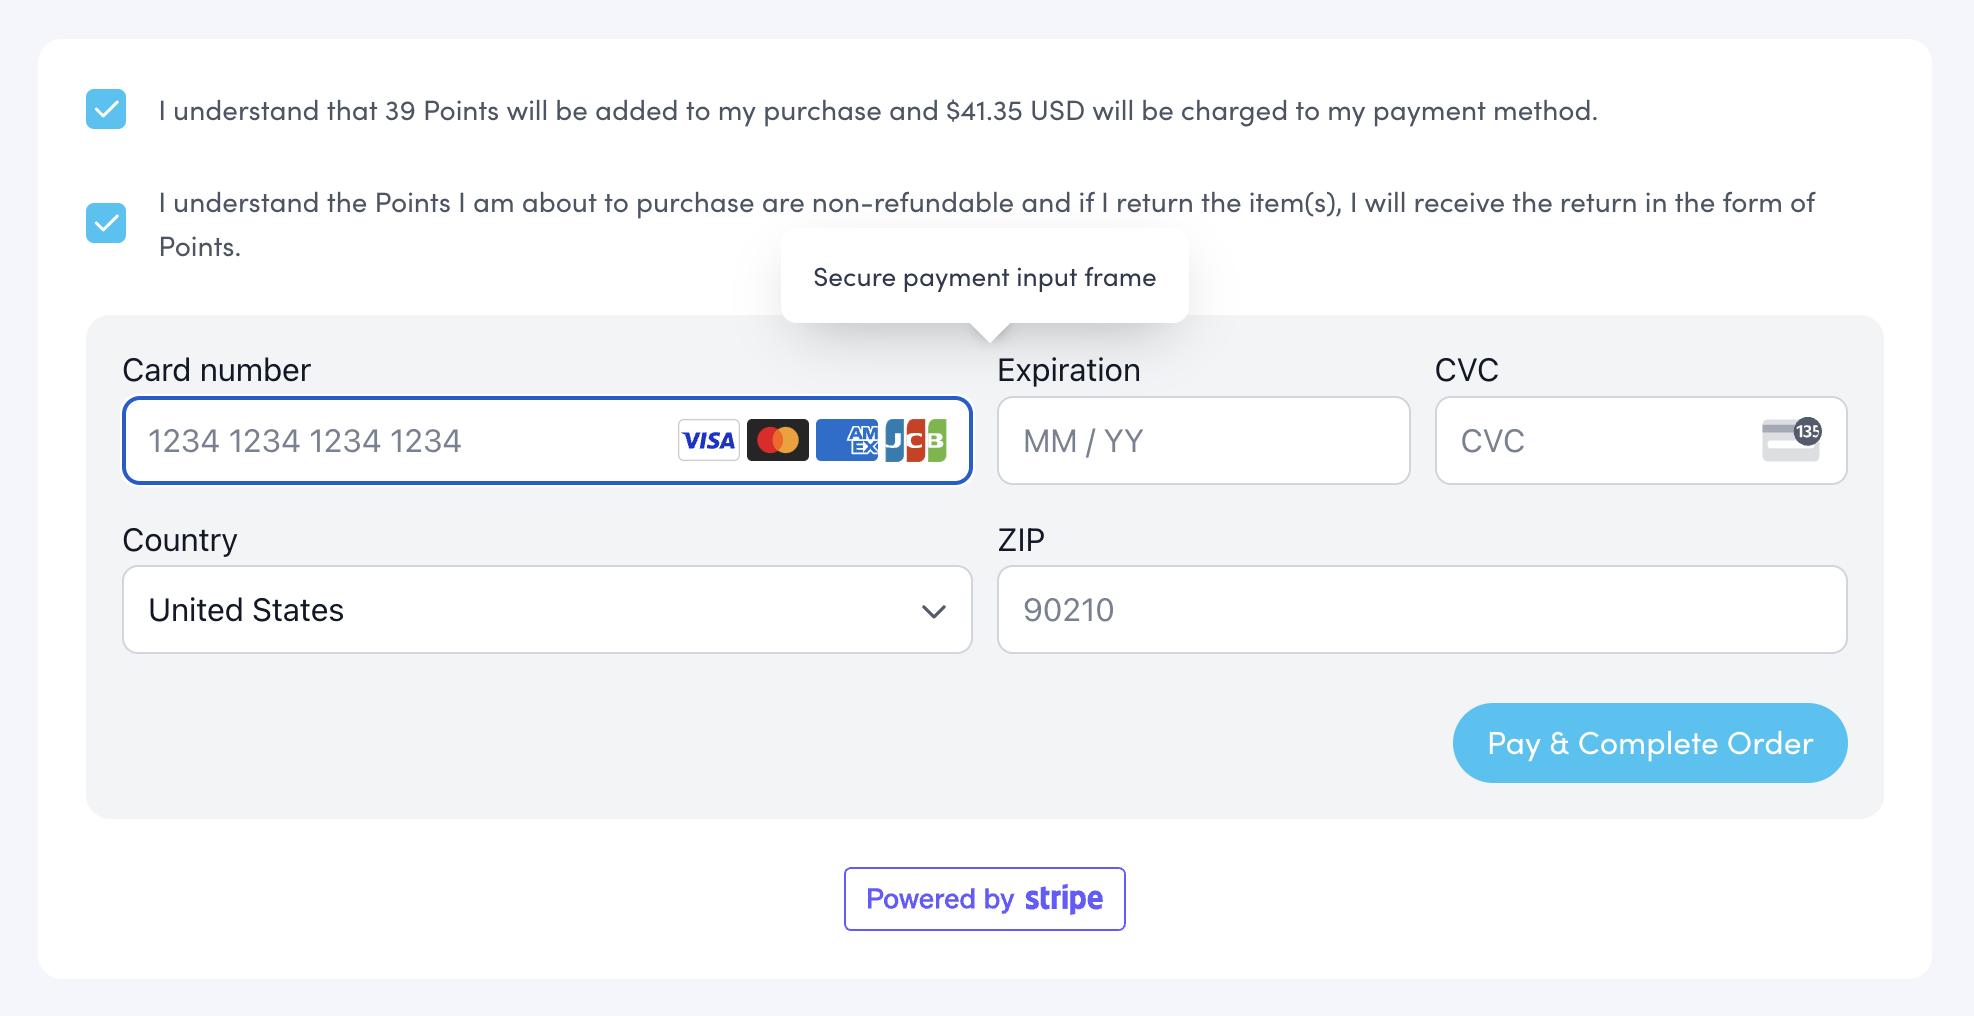Screen dimensions: 1974x1016
Task: Open the Country dropdown showing United States
Action: (546, 610)
